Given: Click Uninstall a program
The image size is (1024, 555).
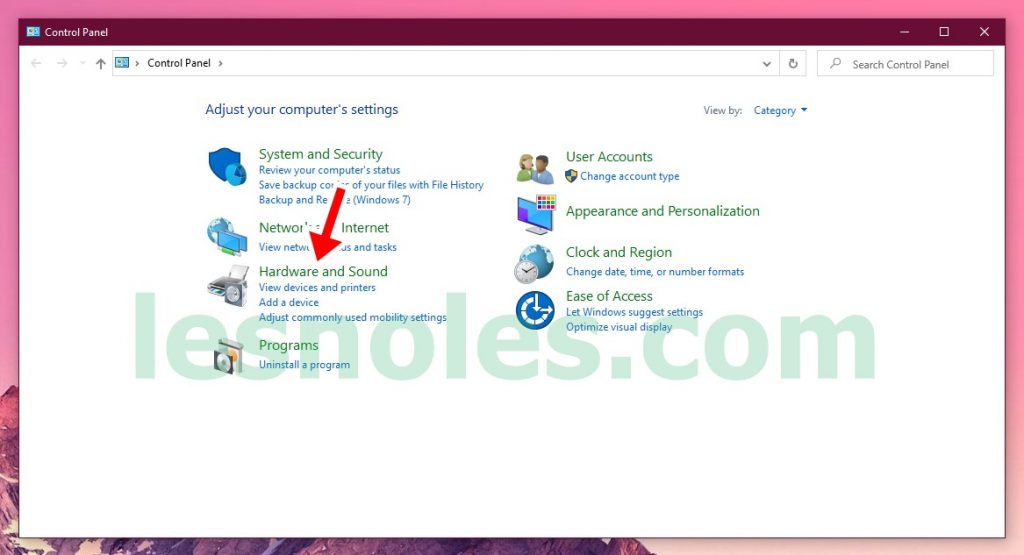Looking at the screenshot, I should tap(304, 364).
